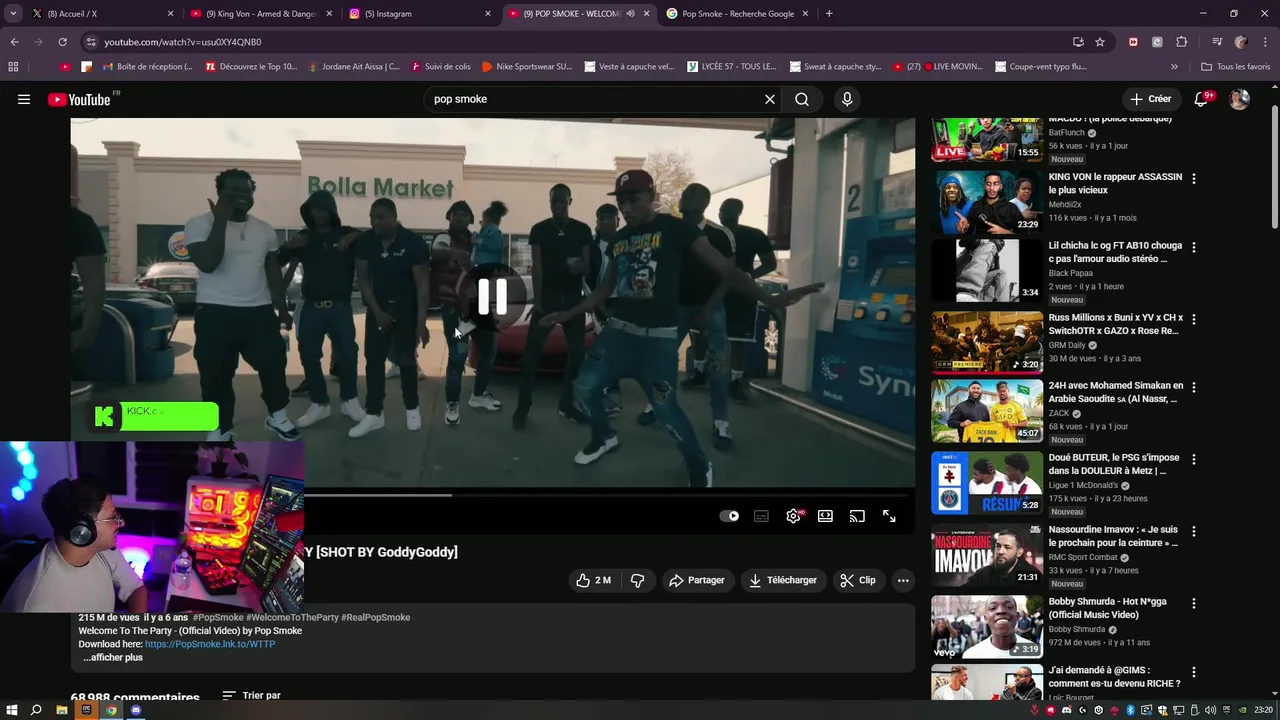This screenshot has height=720, width=1280.
Task: Go back to the previous page
Action: pos(14,42)
